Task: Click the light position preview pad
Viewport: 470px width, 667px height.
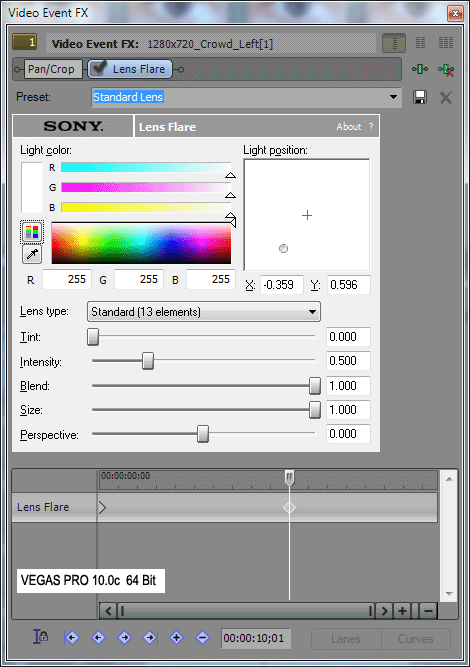Action: (x=307, y=215)
